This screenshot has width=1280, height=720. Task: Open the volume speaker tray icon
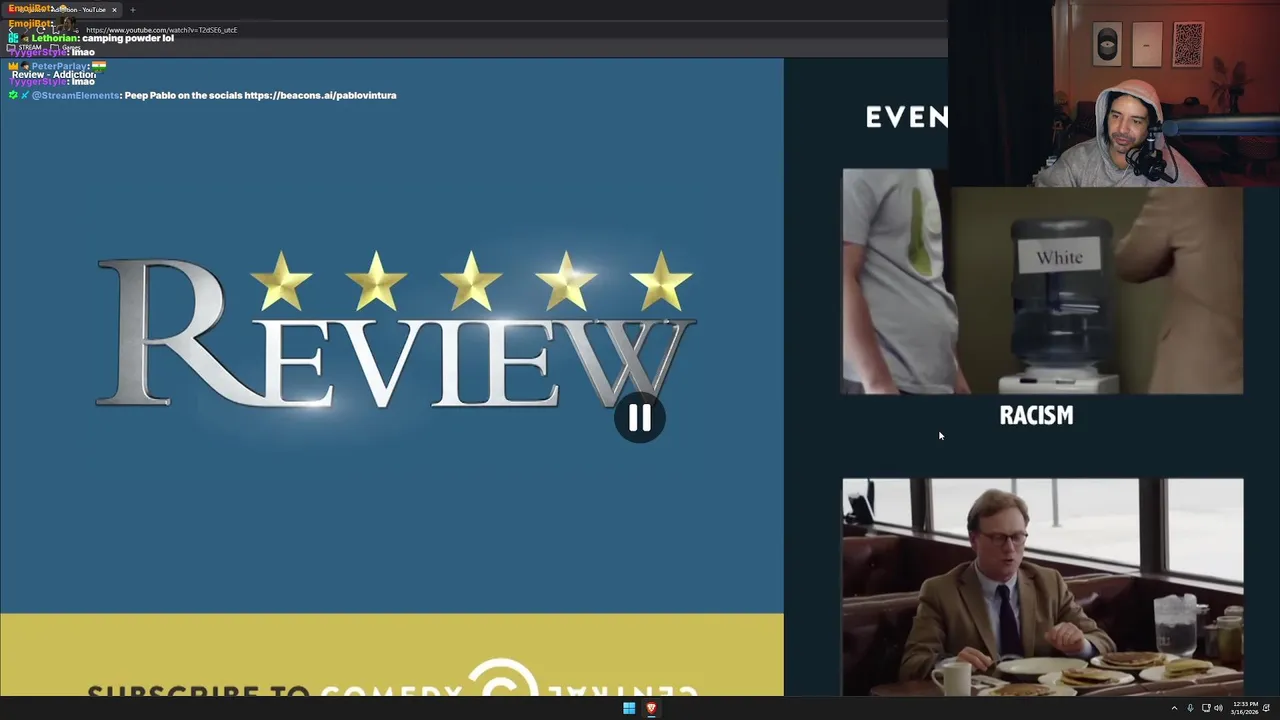[1218, 708]
